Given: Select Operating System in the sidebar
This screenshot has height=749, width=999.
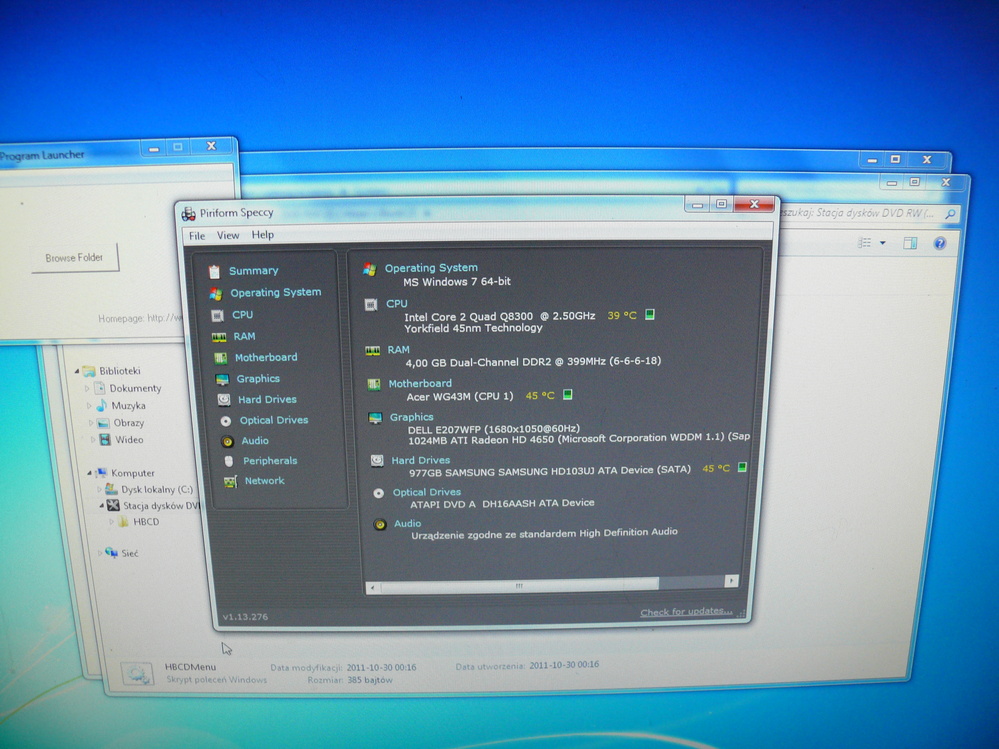Looking at the screenshot, I should coord(276,292).
